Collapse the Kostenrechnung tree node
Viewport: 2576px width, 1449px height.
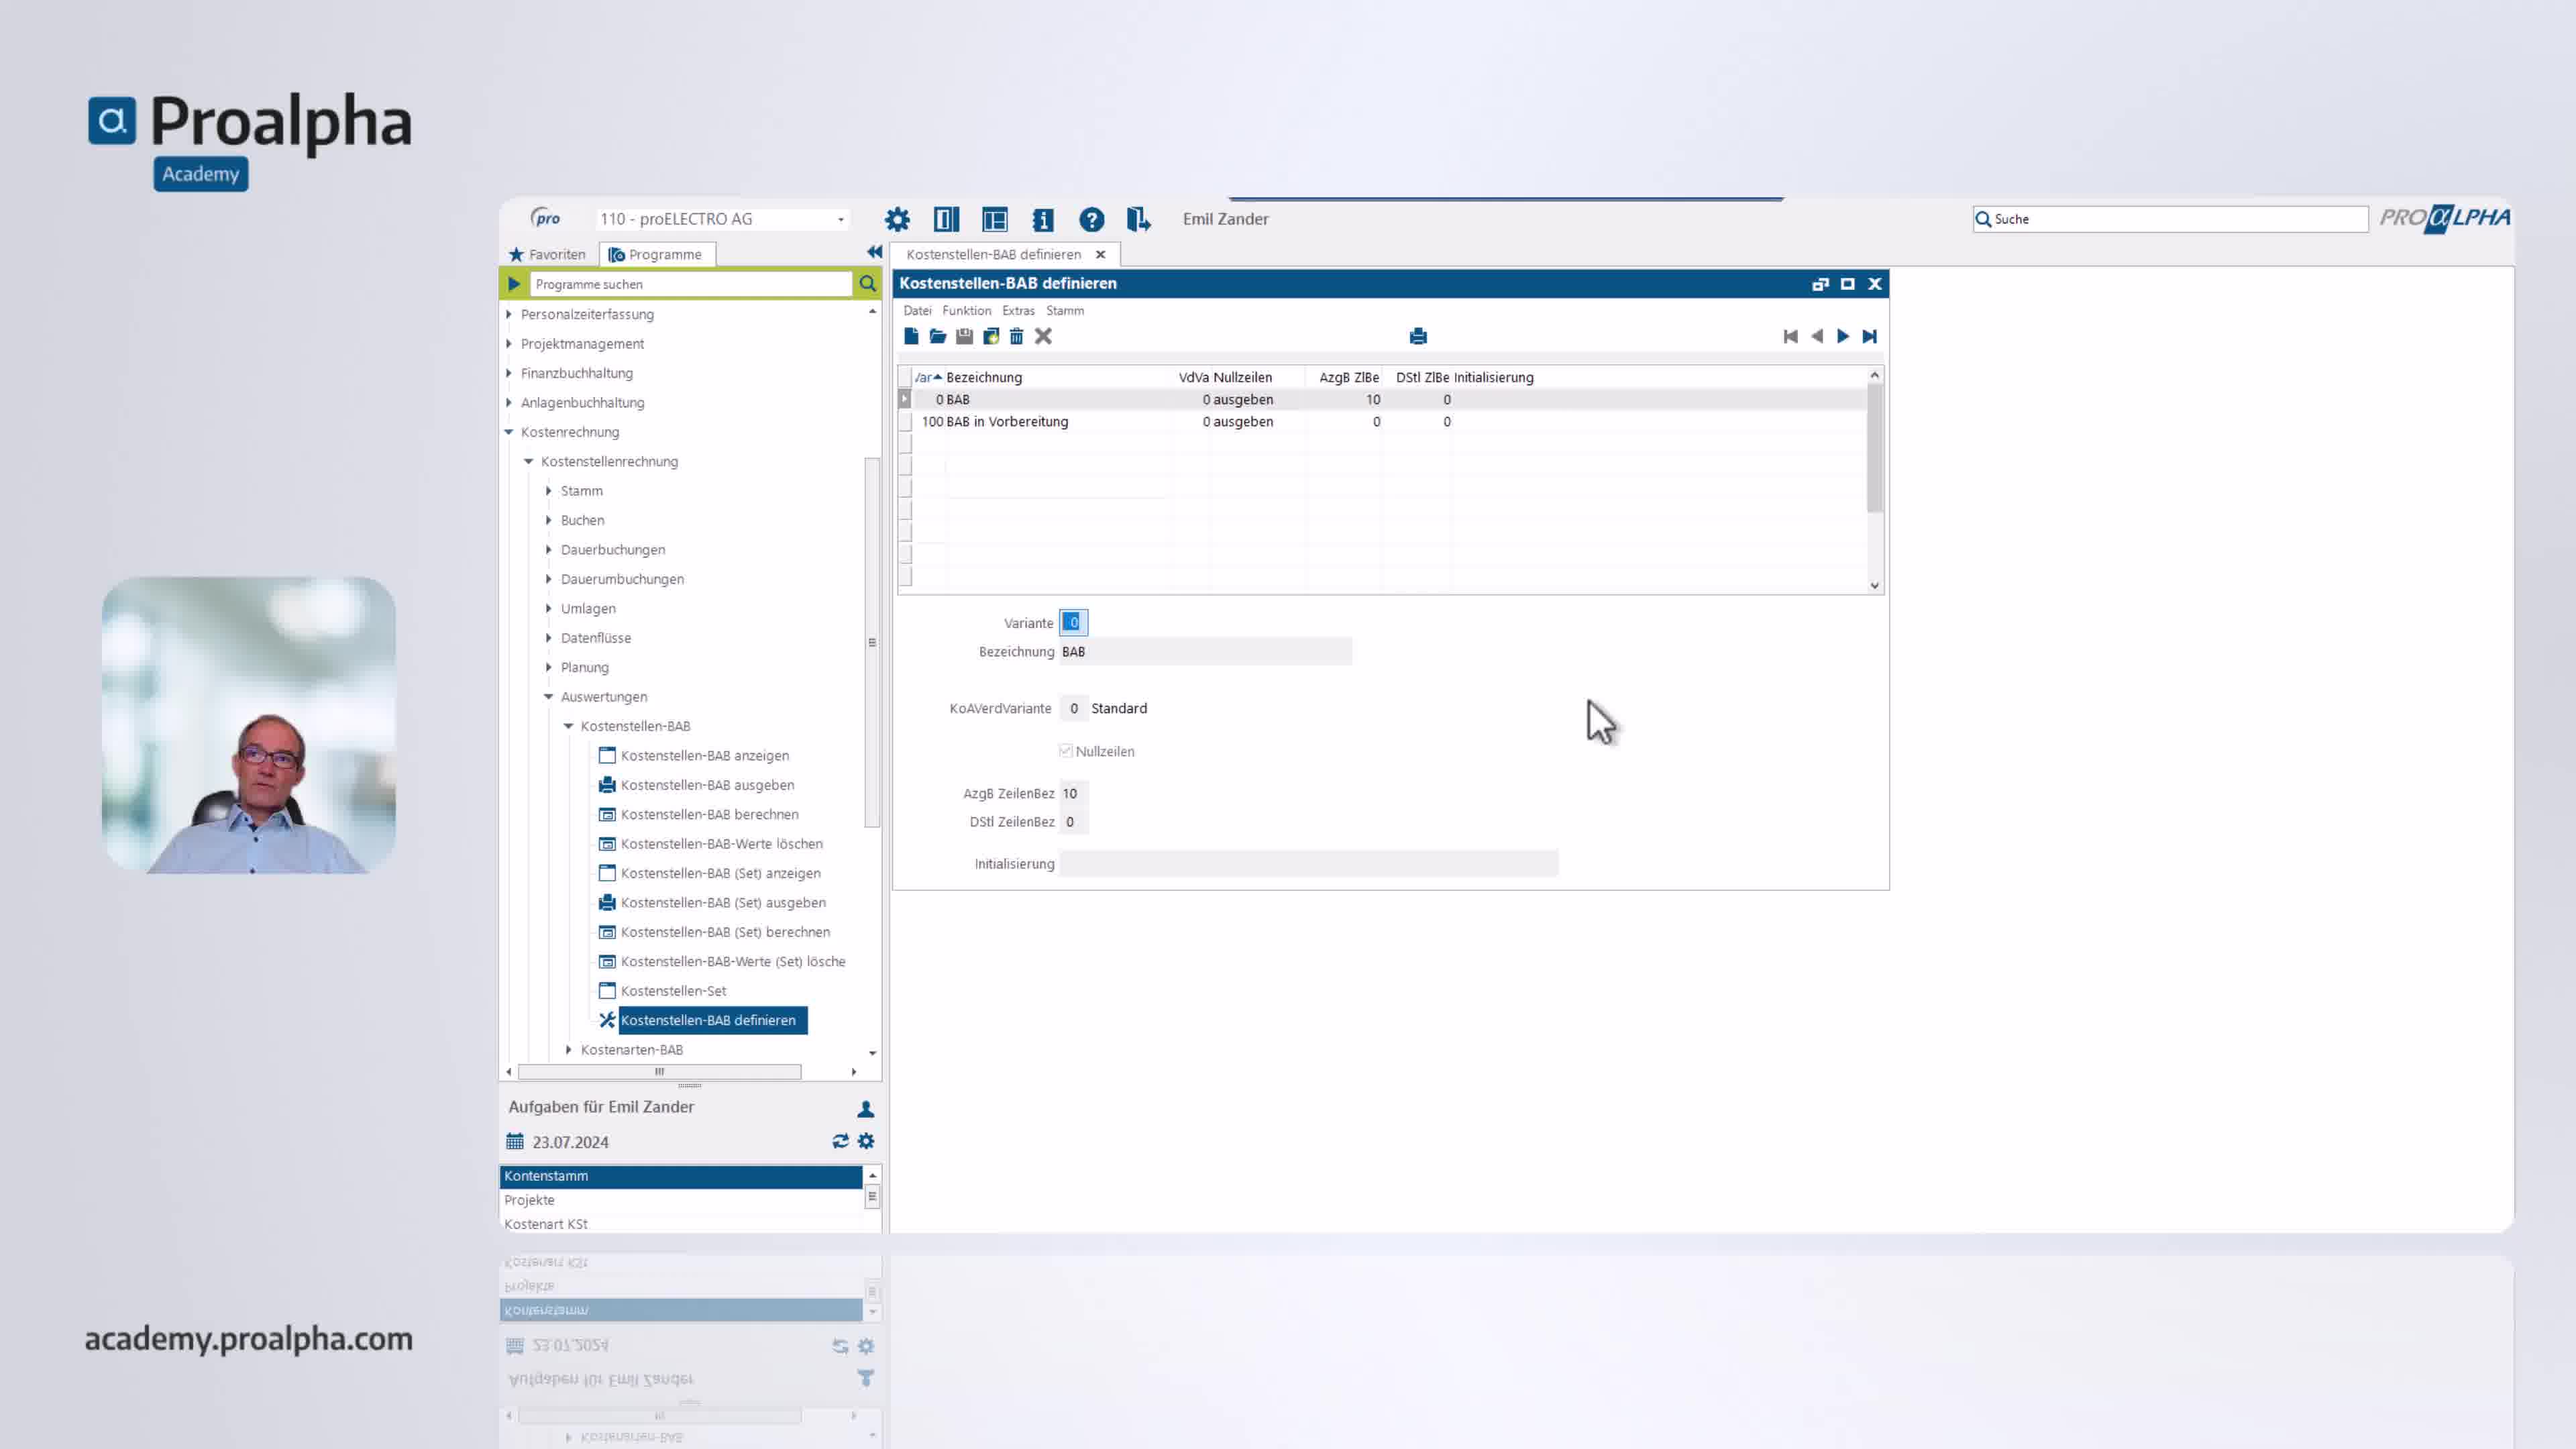click(509, 432)
